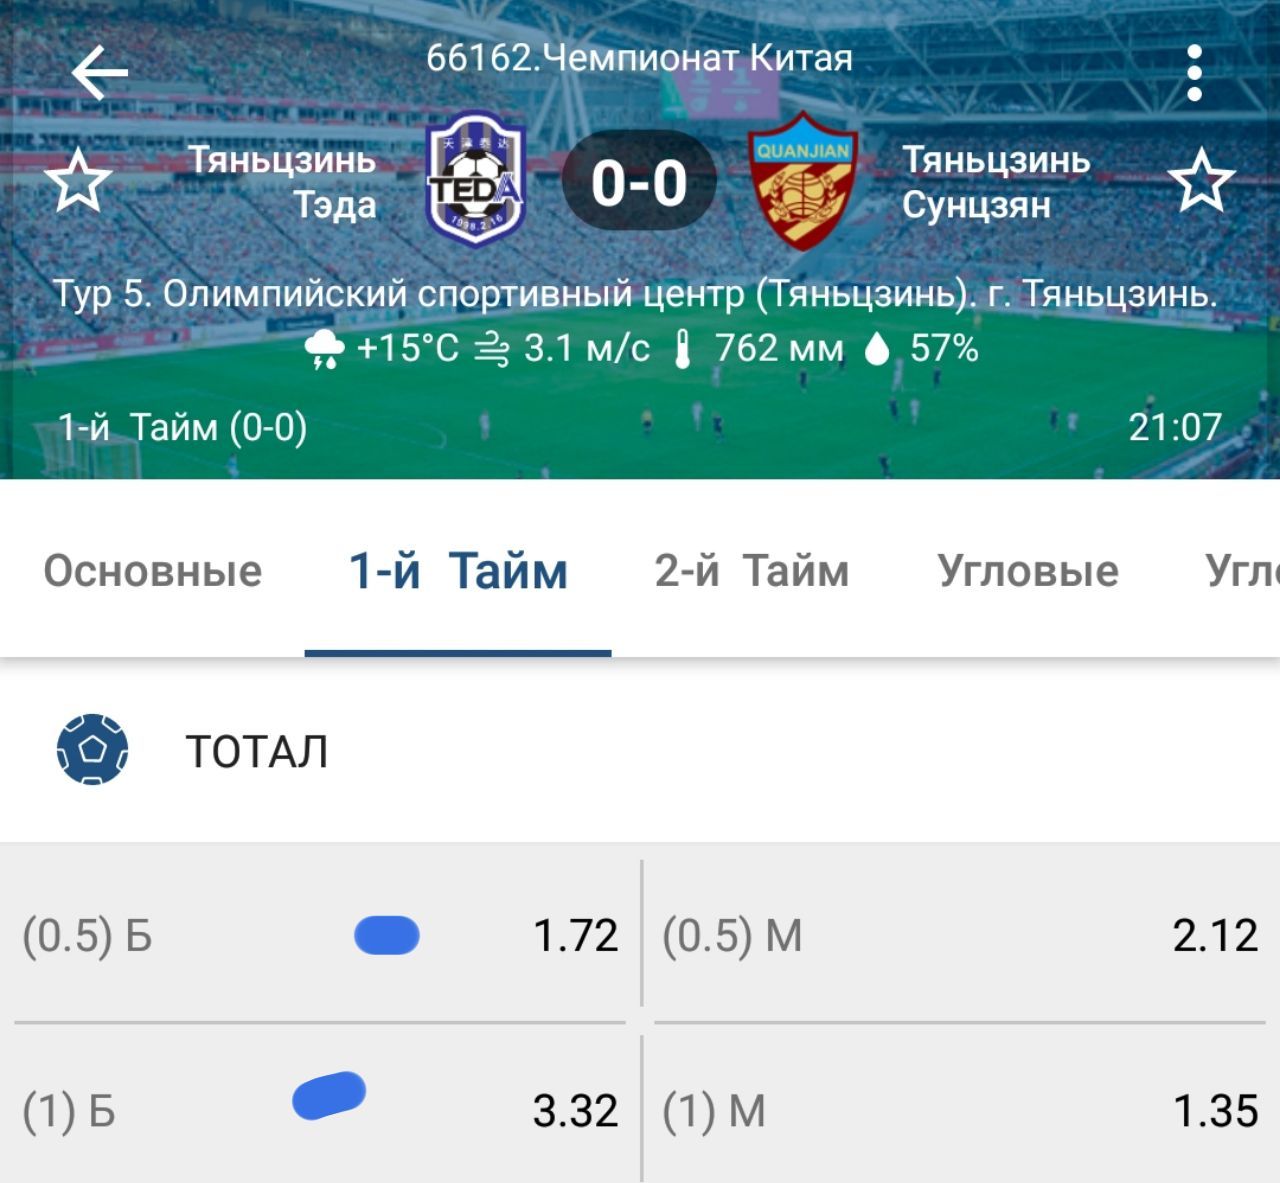The width and height of the screenshot is (1280, 1183).
Task: Tap the back arrow icon
Action: (100, 73)
